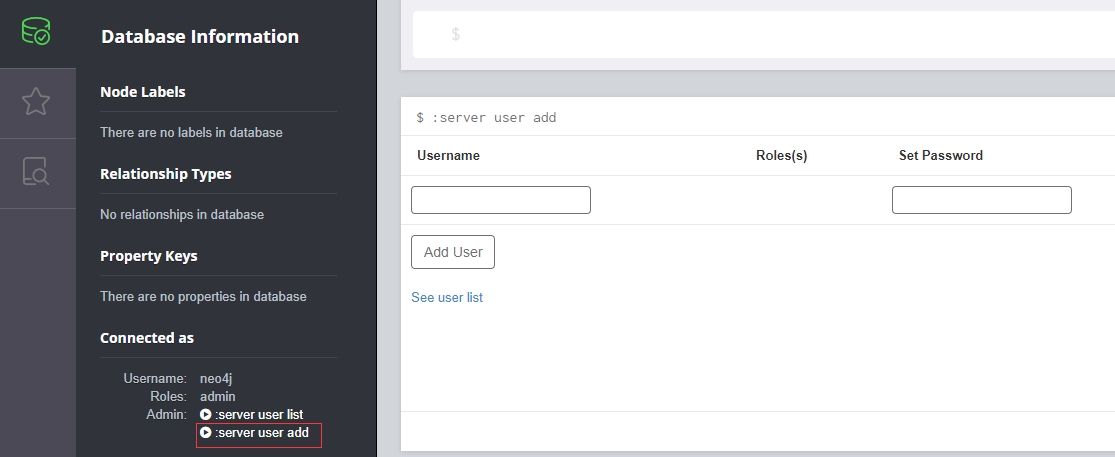The height and width of the screenshot is (457, 1115).
Task: Click the Set Password column header
Action: 940,155
